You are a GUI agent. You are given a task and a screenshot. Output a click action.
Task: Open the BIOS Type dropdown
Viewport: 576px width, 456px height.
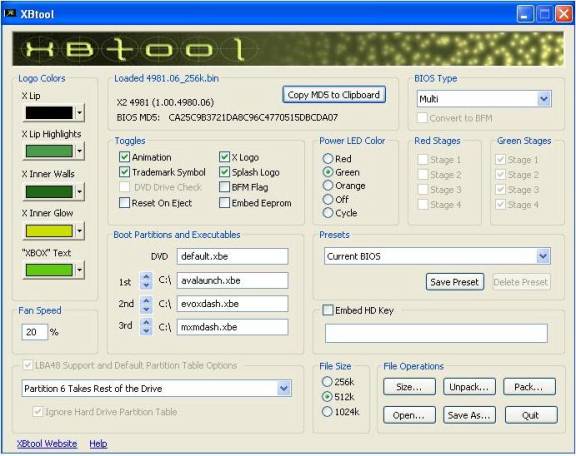(x=484, y=99)
